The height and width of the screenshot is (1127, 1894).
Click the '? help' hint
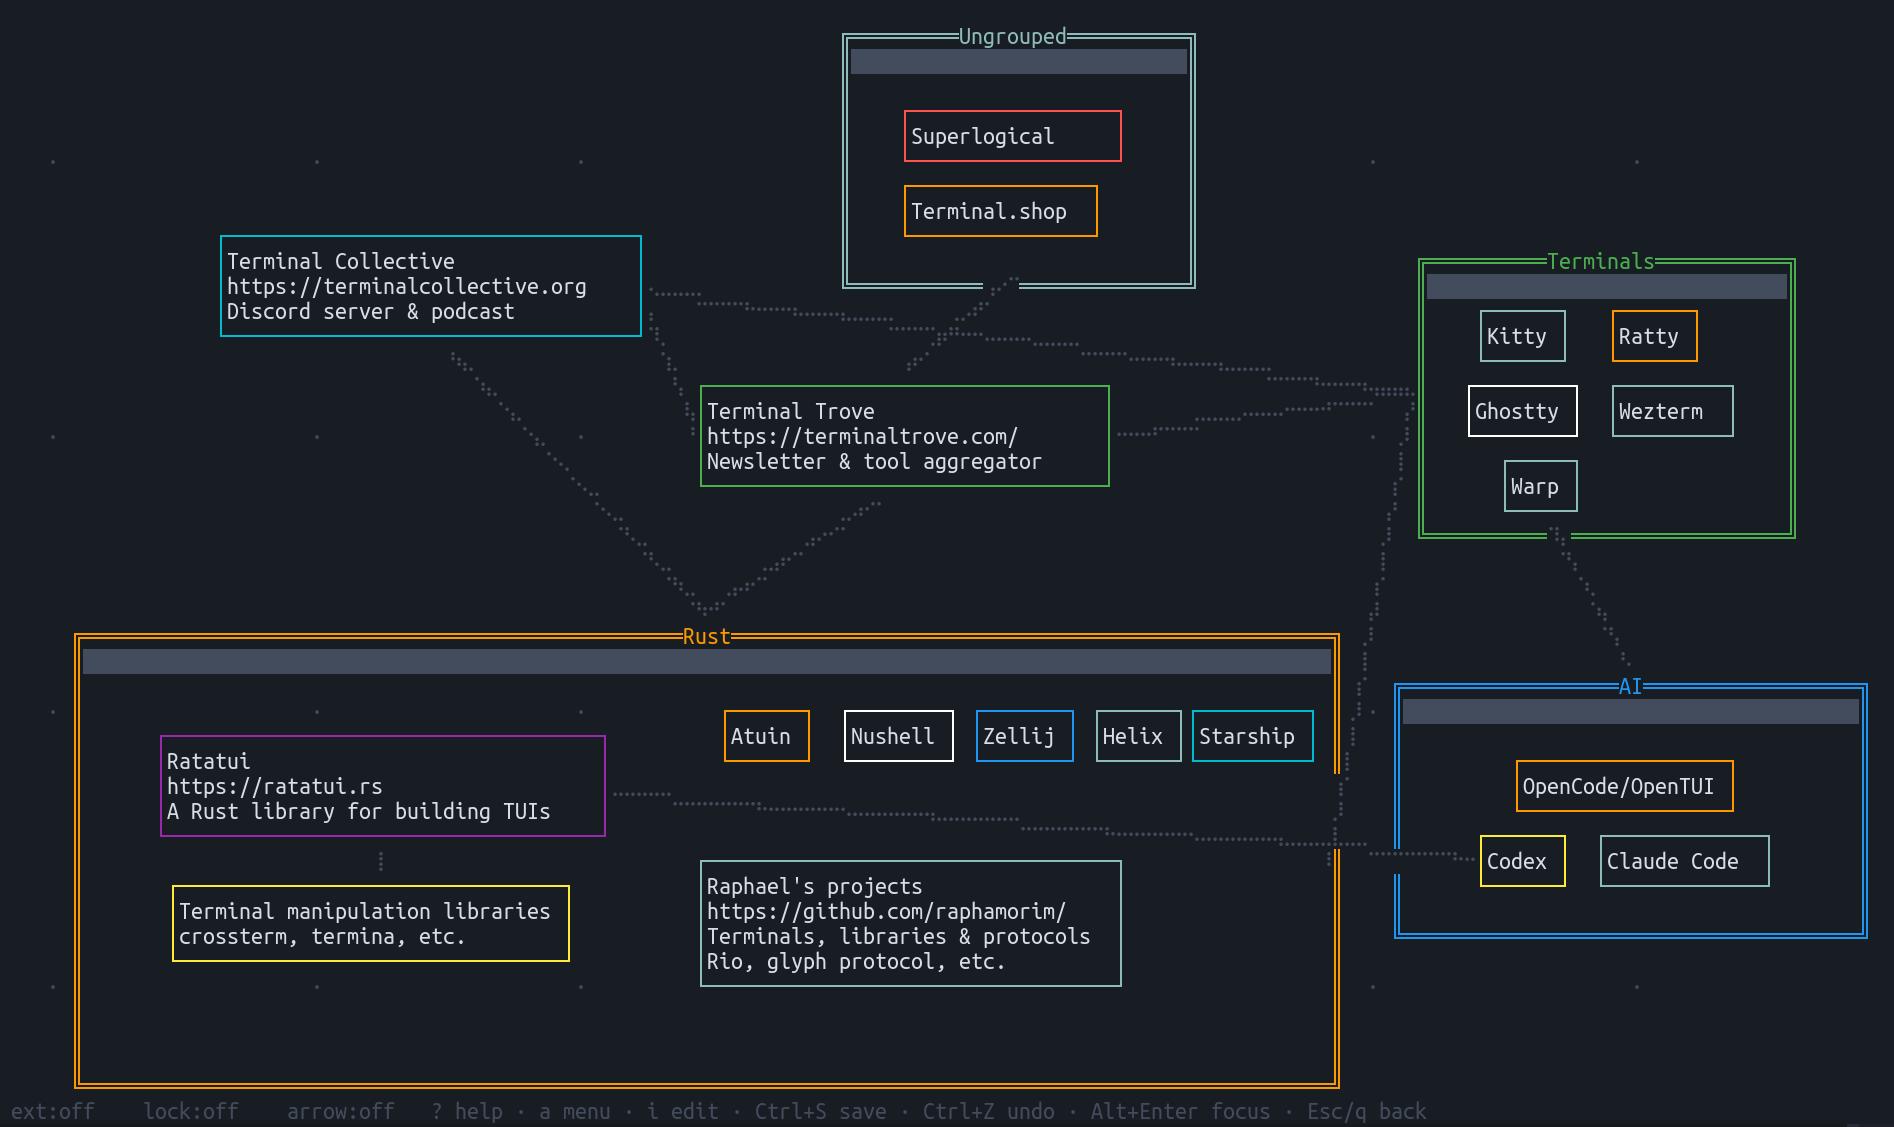coord(466,1111)
